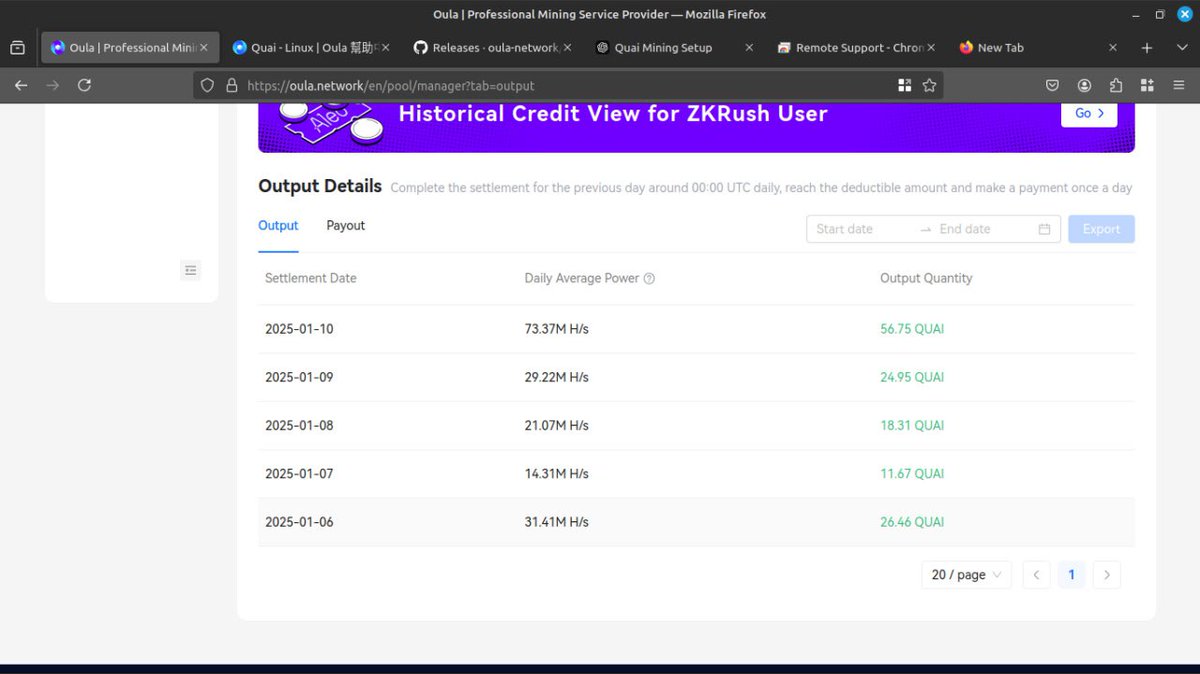Open the toolbar grid extension icon
This screenshot has width=1200, height=674.
point(1147,86)
